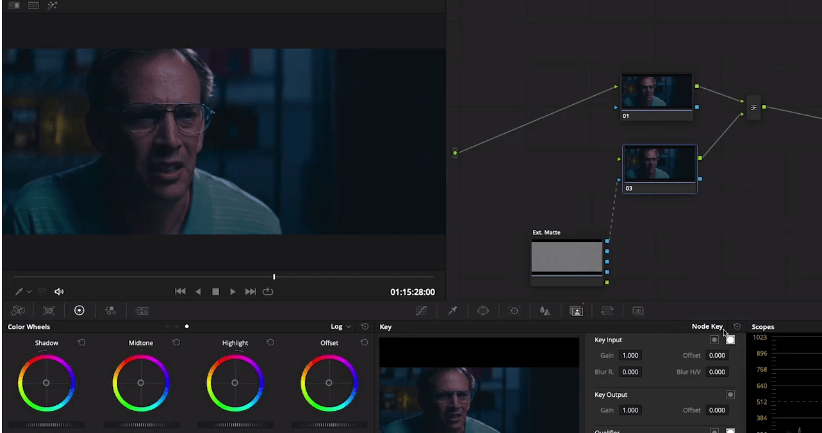Open the Camera Raw palette
Screen dimensions: 822x433
[18, 311]
